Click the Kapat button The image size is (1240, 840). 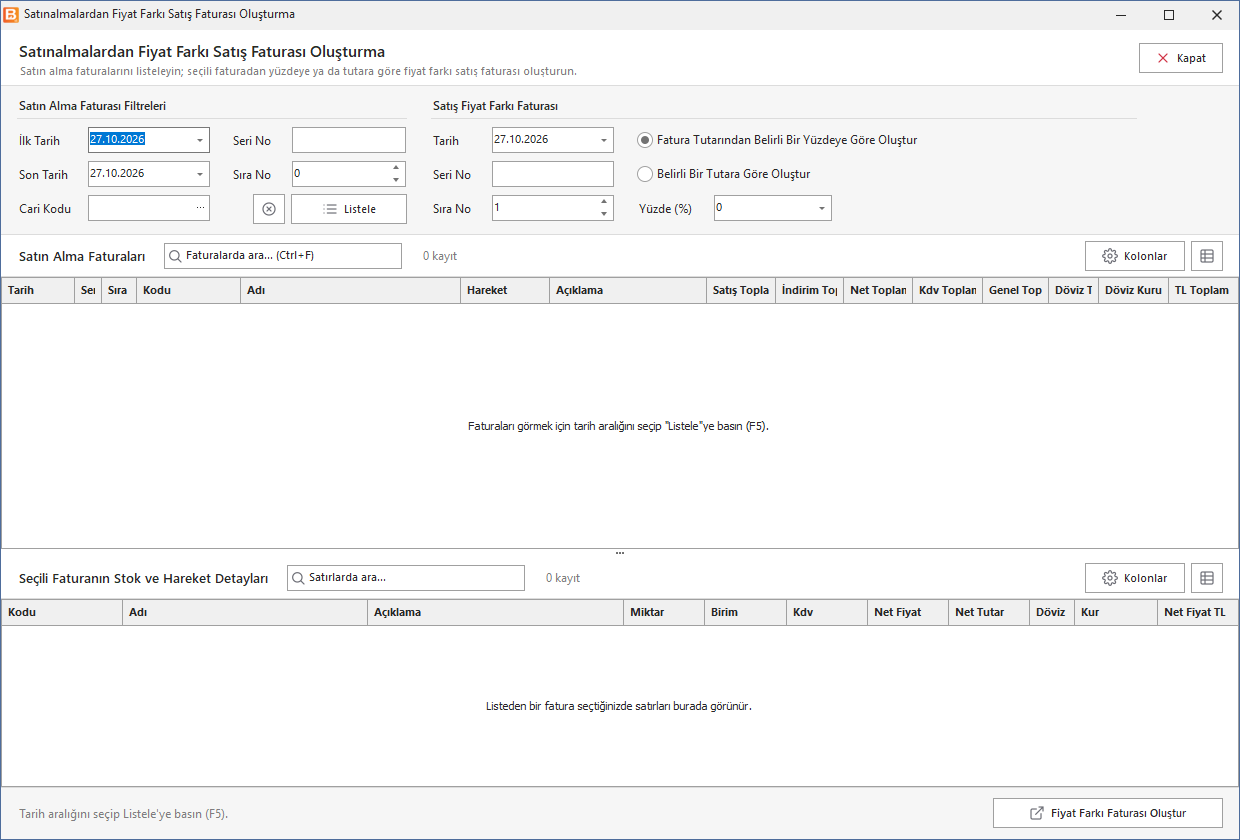coord(1181,58)
